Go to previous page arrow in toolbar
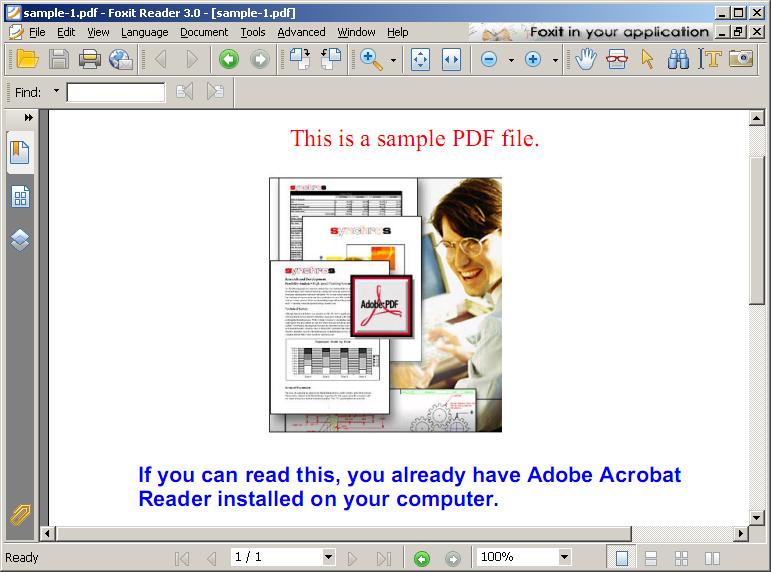The width and height of the screenshot is (771, 572). 160,60
